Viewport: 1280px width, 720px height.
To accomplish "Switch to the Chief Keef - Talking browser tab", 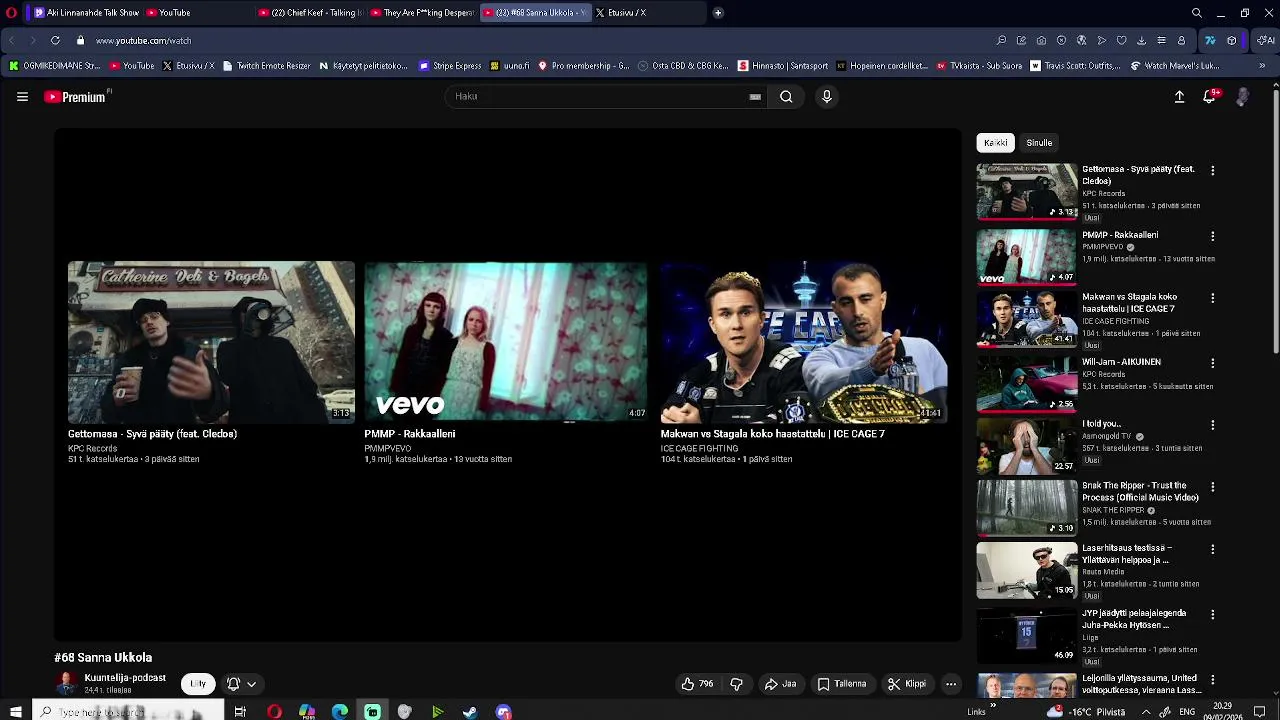I will (x=310, y=13).
